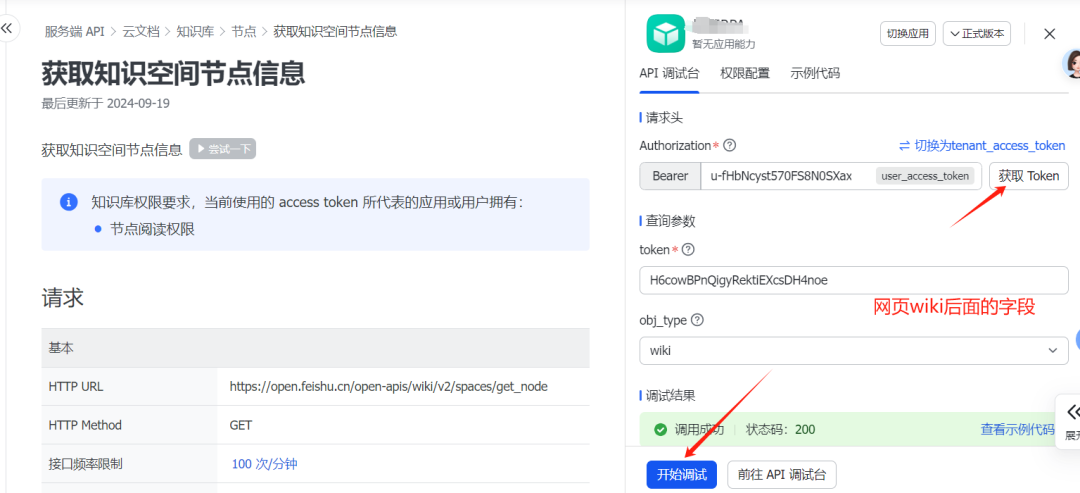Click the HTTP URL value text
This screenshot has width=1080, height=493.
(x=388, y=386)
